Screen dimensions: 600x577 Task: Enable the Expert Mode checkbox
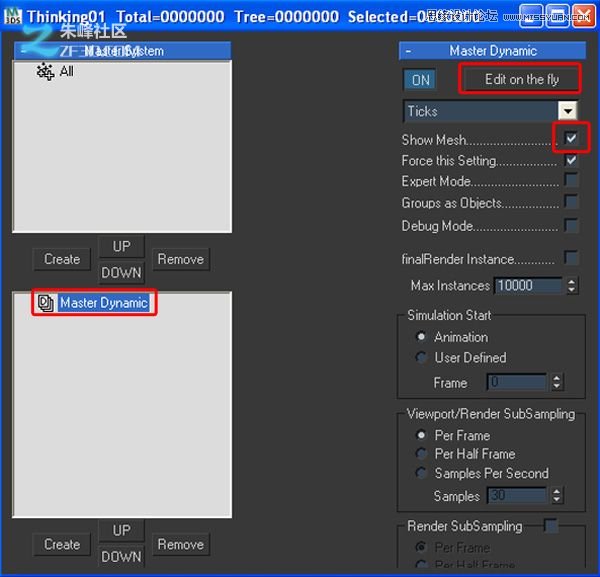coord(571,180)
